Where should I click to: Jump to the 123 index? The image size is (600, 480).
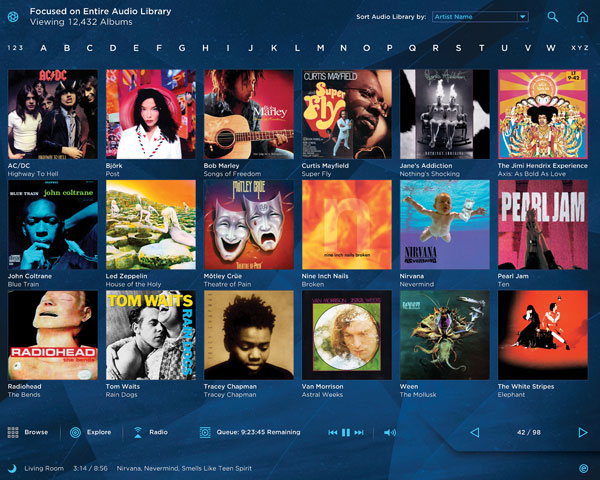[15, 48]
